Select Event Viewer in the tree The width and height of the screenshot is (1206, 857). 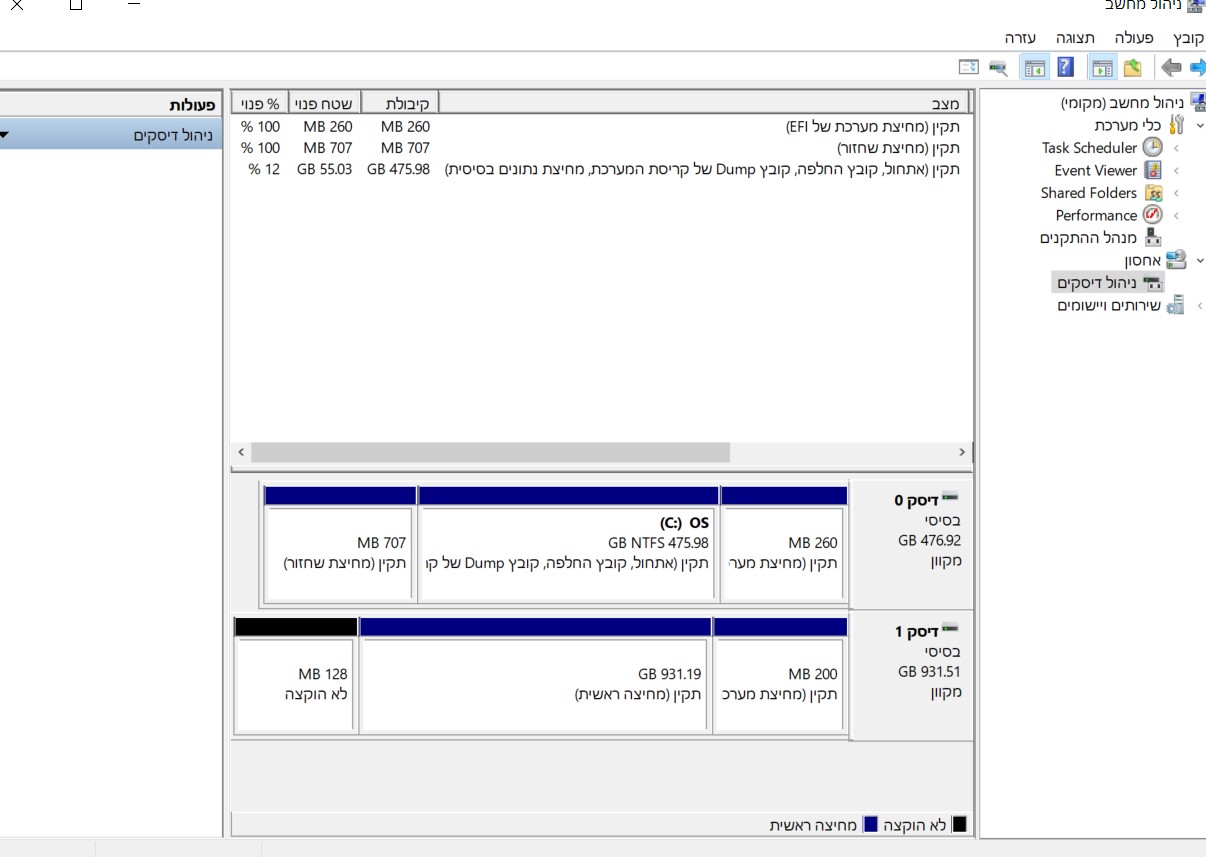(x=1095, y=171)
